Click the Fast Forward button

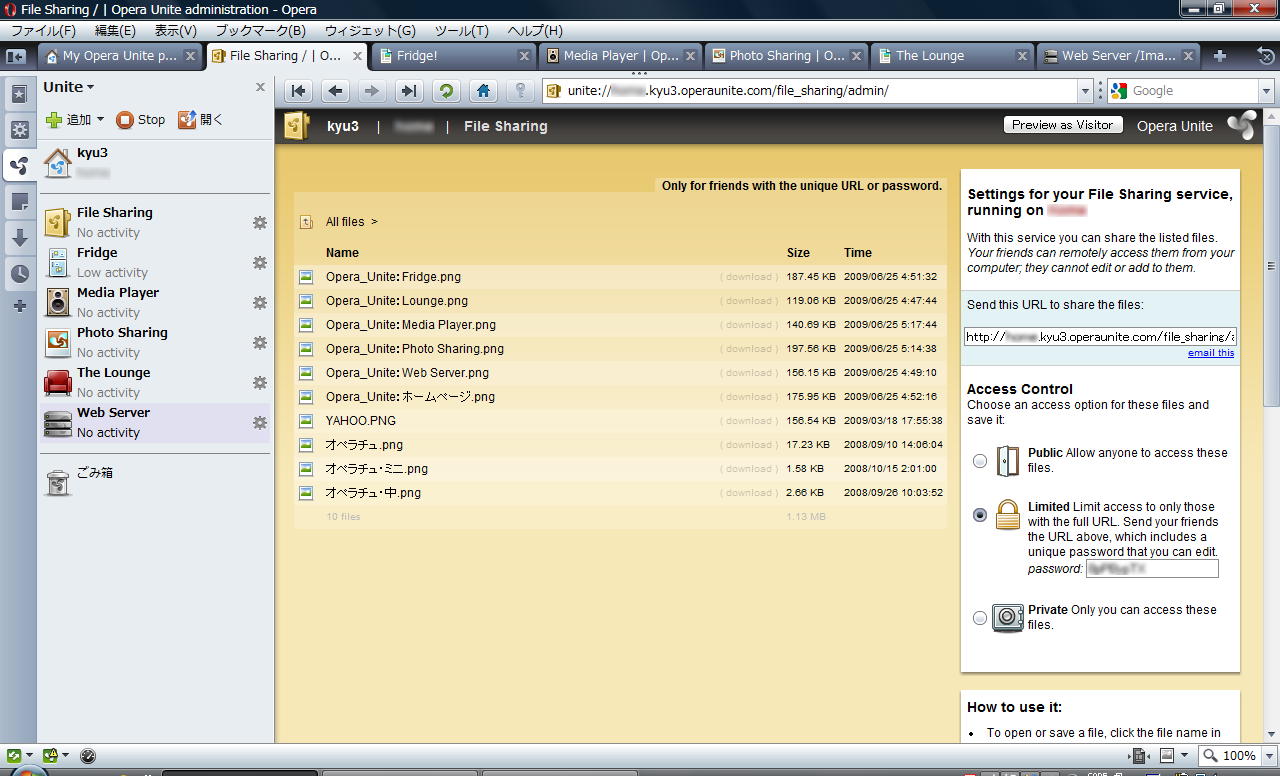coord(408,91)
